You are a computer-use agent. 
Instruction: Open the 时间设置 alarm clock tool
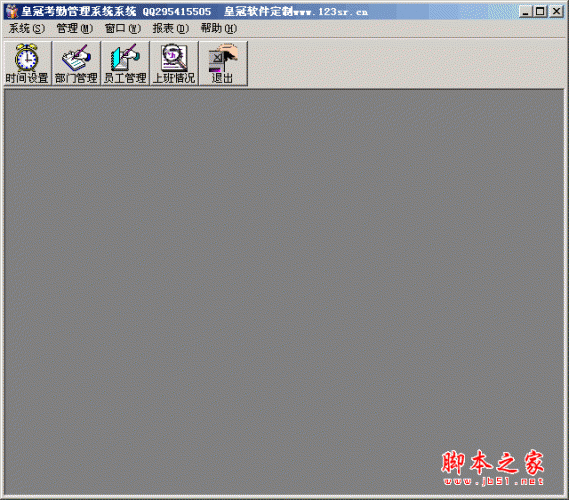[x=27, y=63]
